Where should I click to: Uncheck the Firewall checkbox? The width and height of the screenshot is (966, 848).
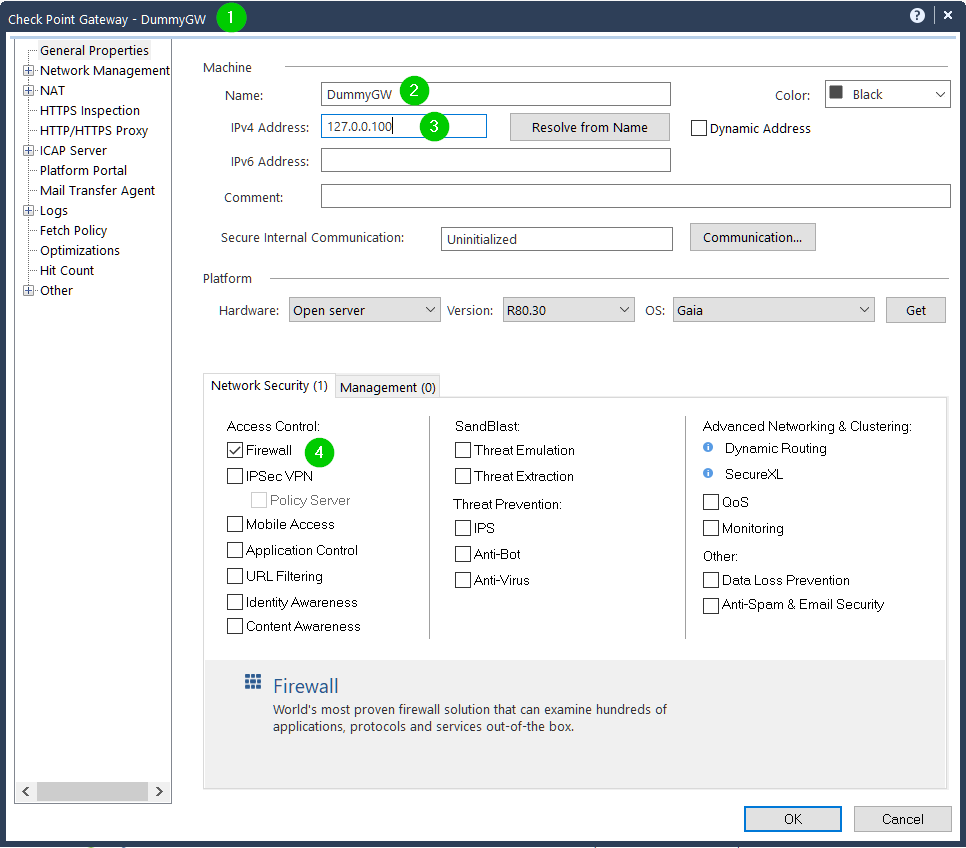click(x=235, y=450)
